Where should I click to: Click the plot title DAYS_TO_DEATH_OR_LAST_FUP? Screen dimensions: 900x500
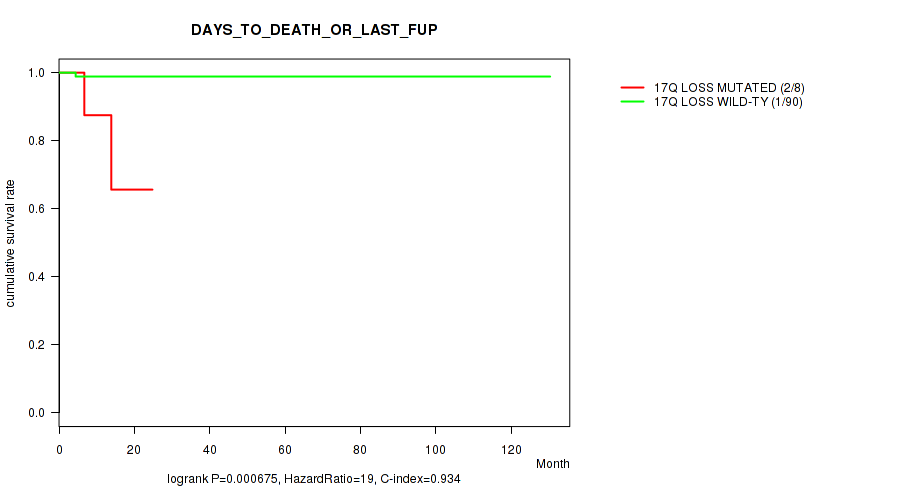click(314, 30)
